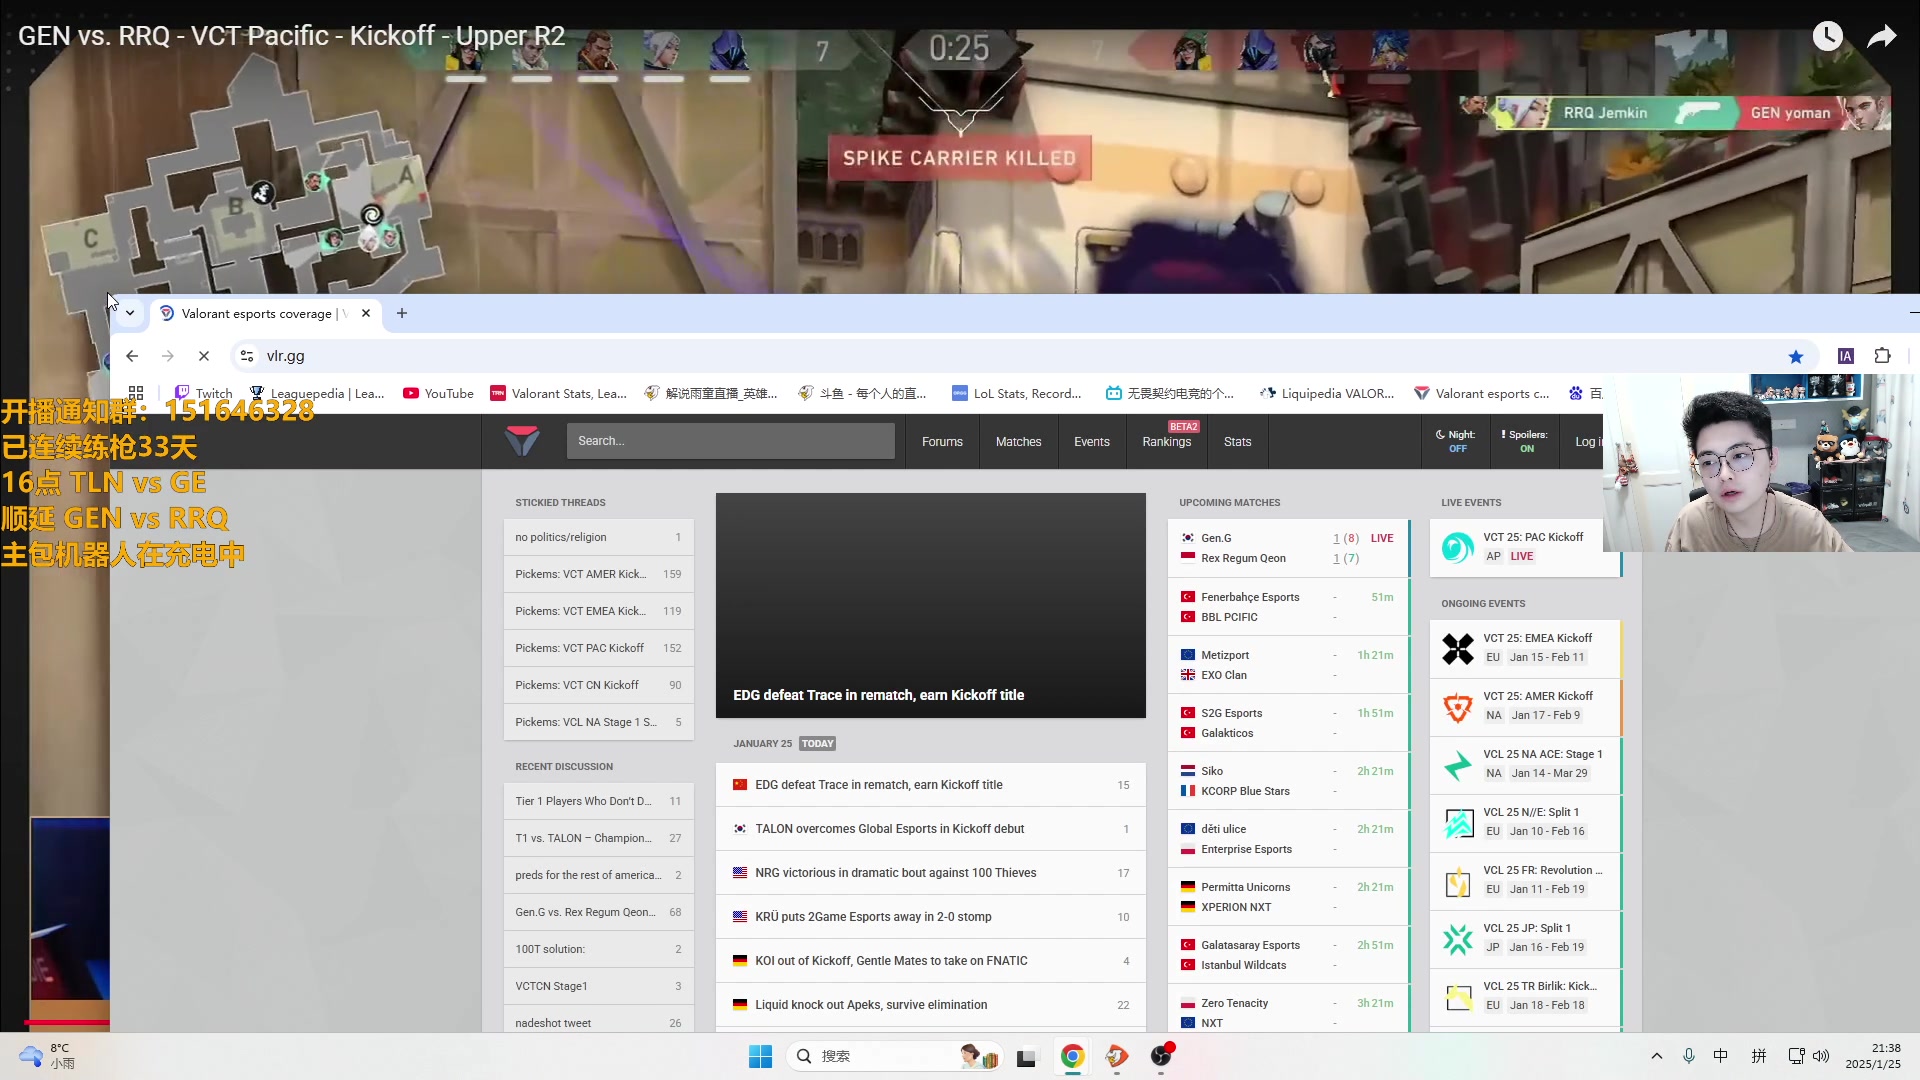The width and height of the screenshot is (1920, 1080).
Task: Go back with the browser back arrow
Action: (x=132, y=356)
